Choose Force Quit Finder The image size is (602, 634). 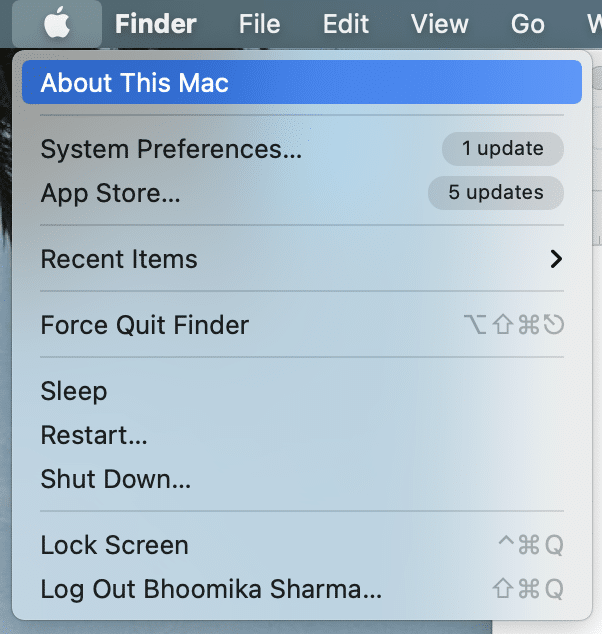144,325
